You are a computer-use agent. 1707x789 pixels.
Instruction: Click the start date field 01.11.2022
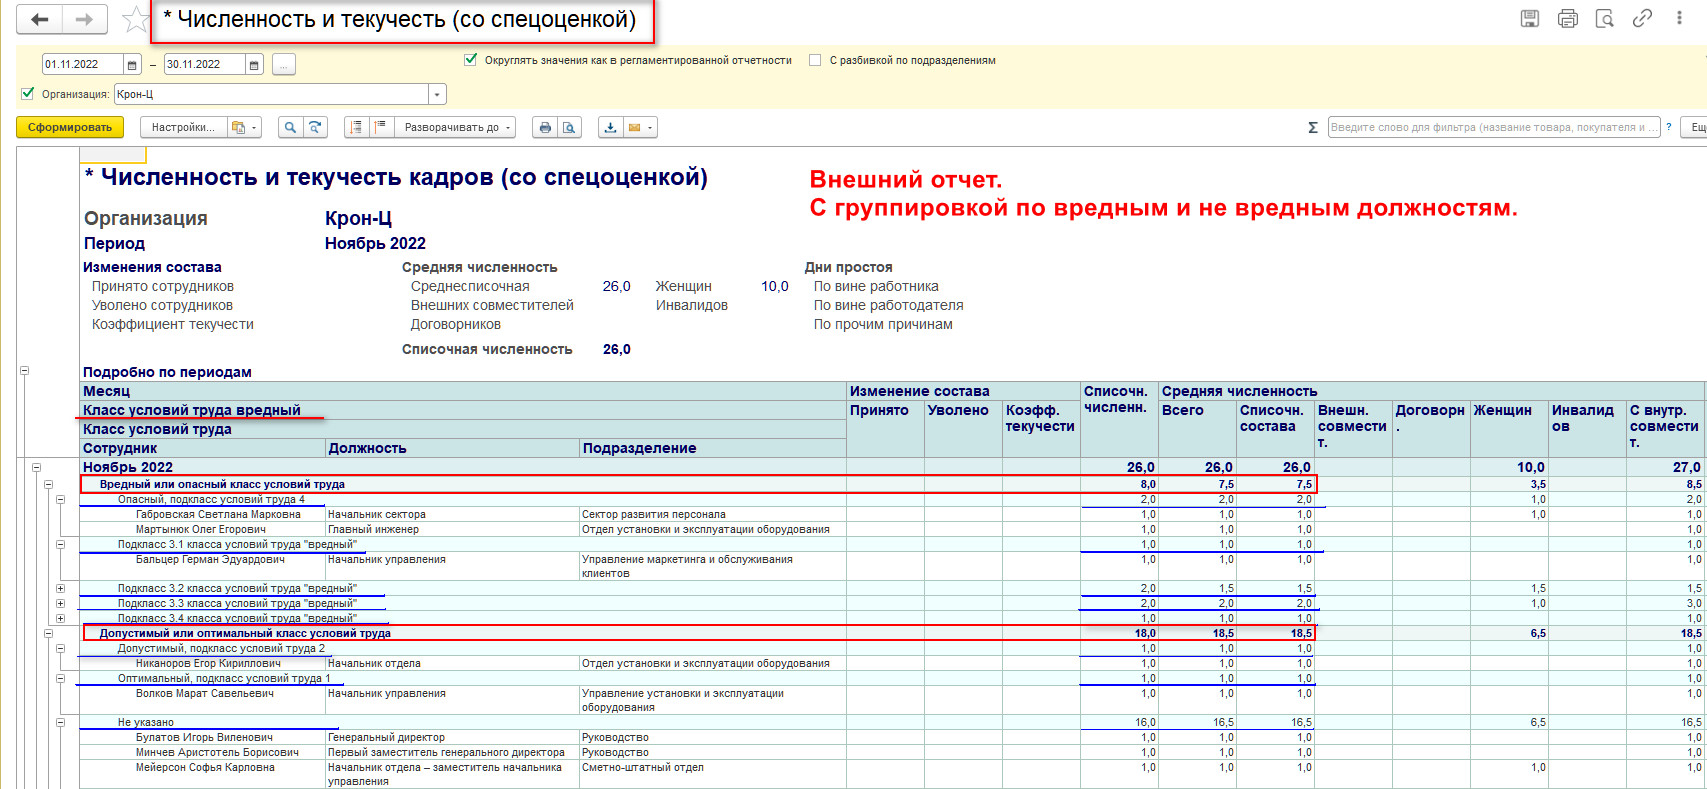coord(82,65)
